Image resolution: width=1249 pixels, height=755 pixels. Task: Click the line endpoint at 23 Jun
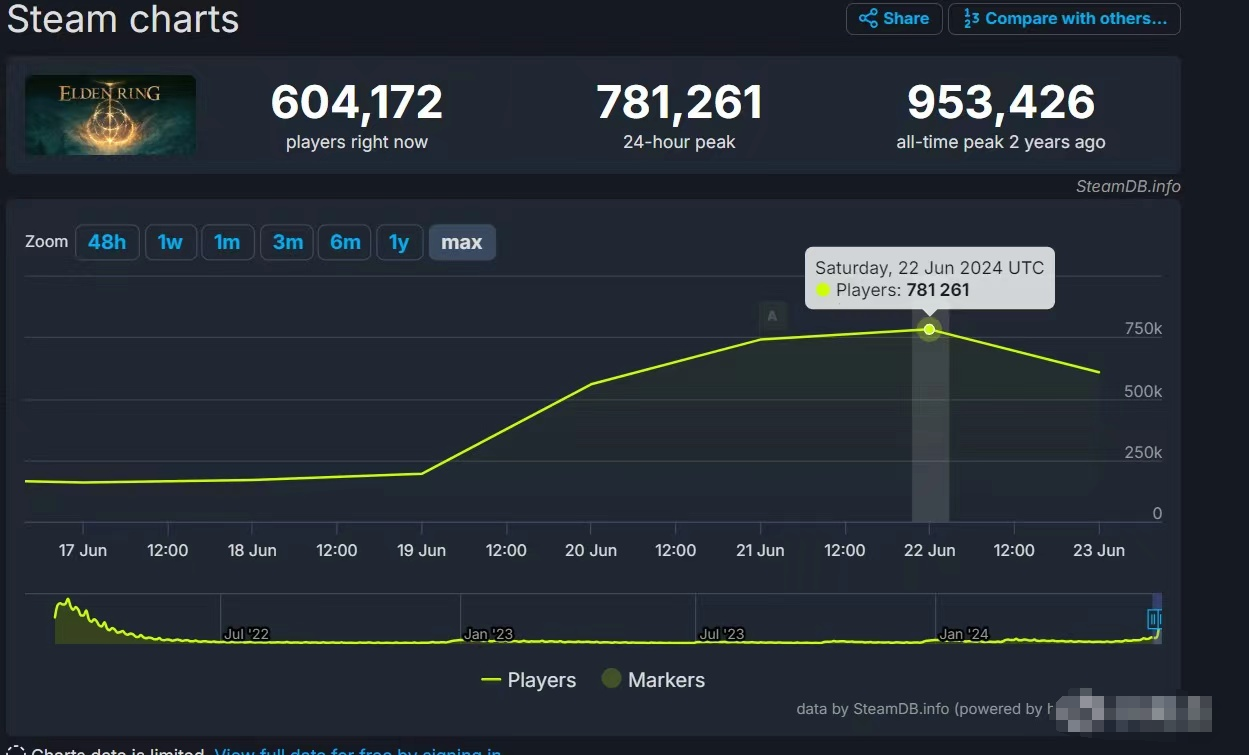click(1099, 372)
